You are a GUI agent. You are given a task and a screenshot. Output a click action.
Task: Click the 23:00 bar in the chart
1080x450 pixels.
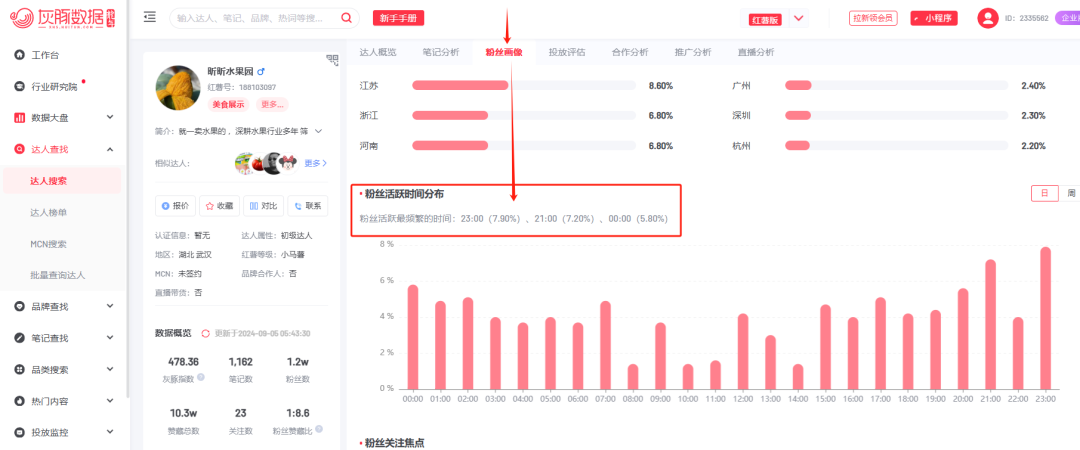pos(1045,318)
